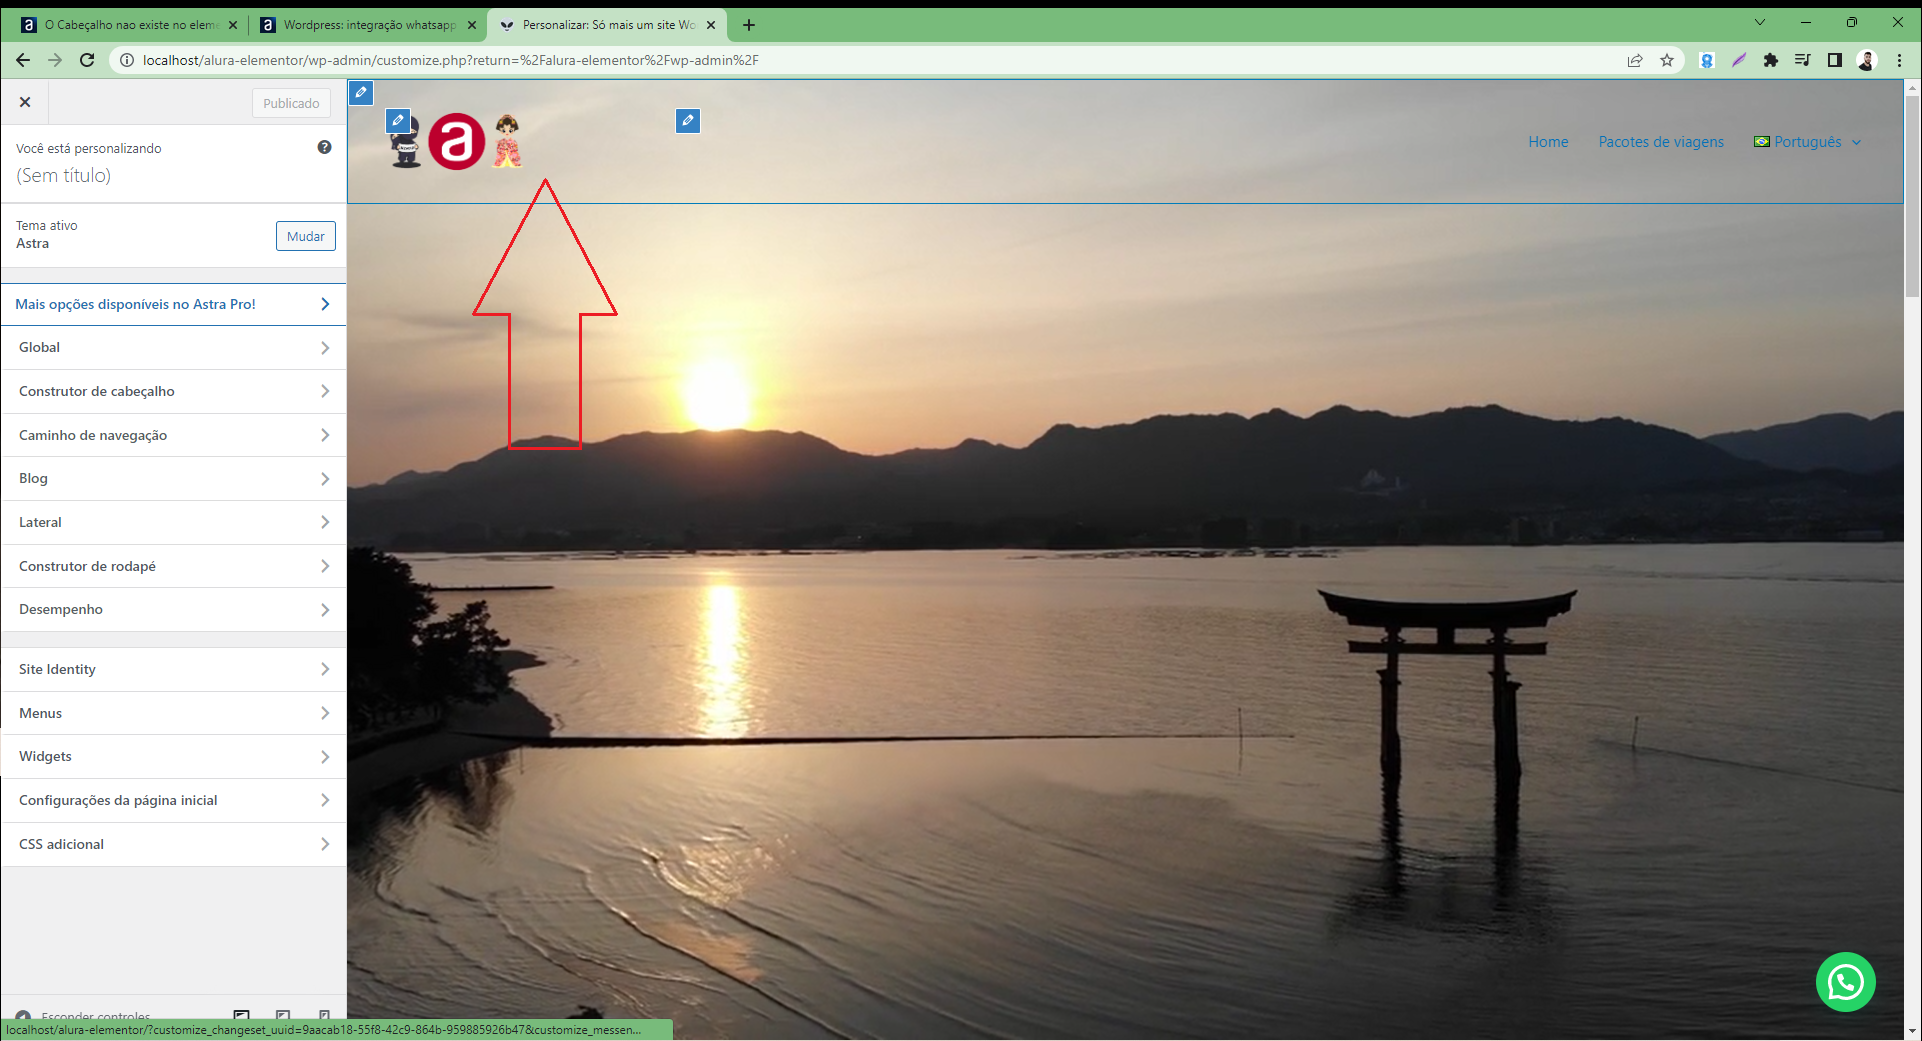Click the Alura site logo image
The width and height of the screenshot is (1922, 1041).
[x=457, y=141]
